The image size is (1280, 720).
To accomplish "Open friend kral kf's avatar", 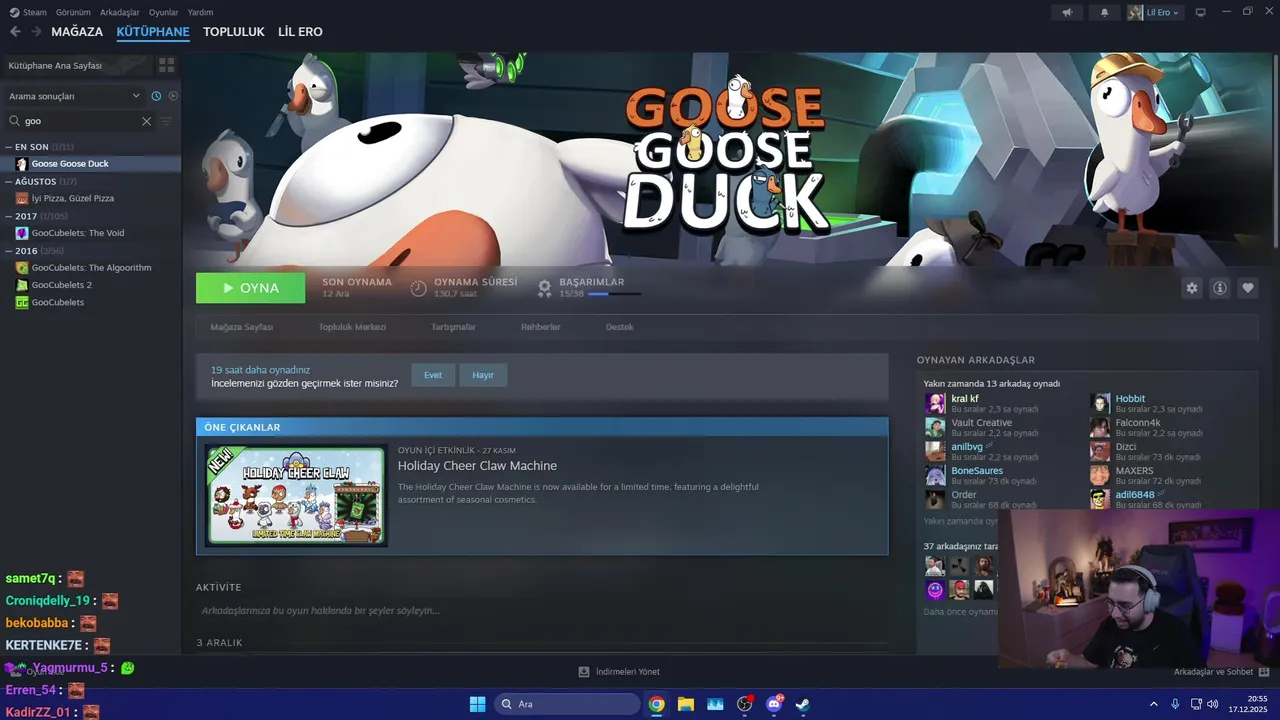I will tap(935, 403).
